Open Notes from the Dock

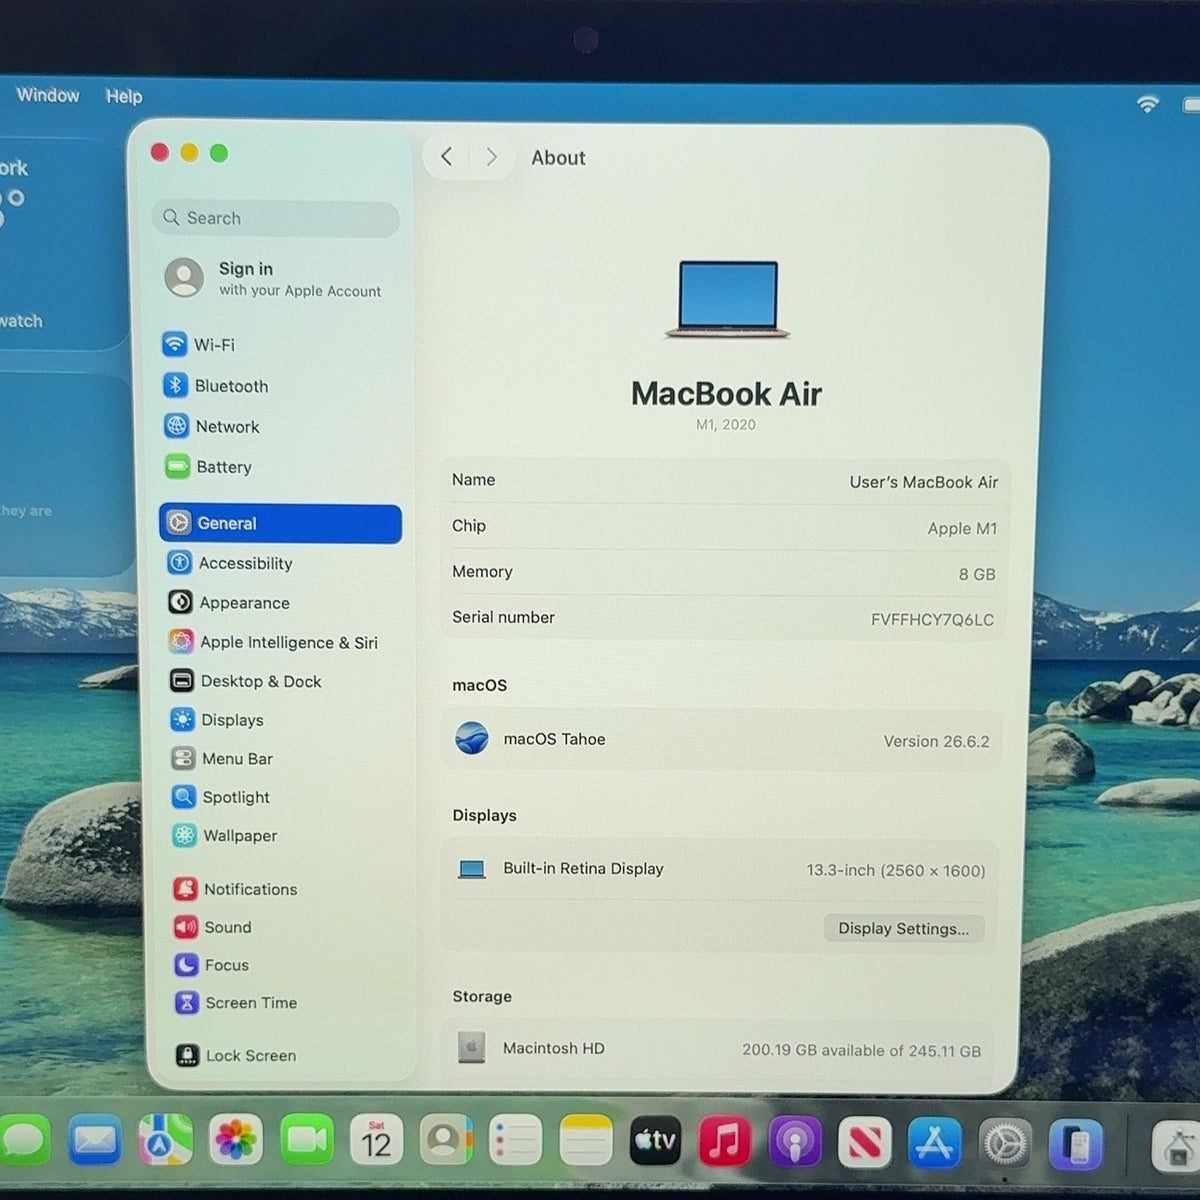point(586,1141)
